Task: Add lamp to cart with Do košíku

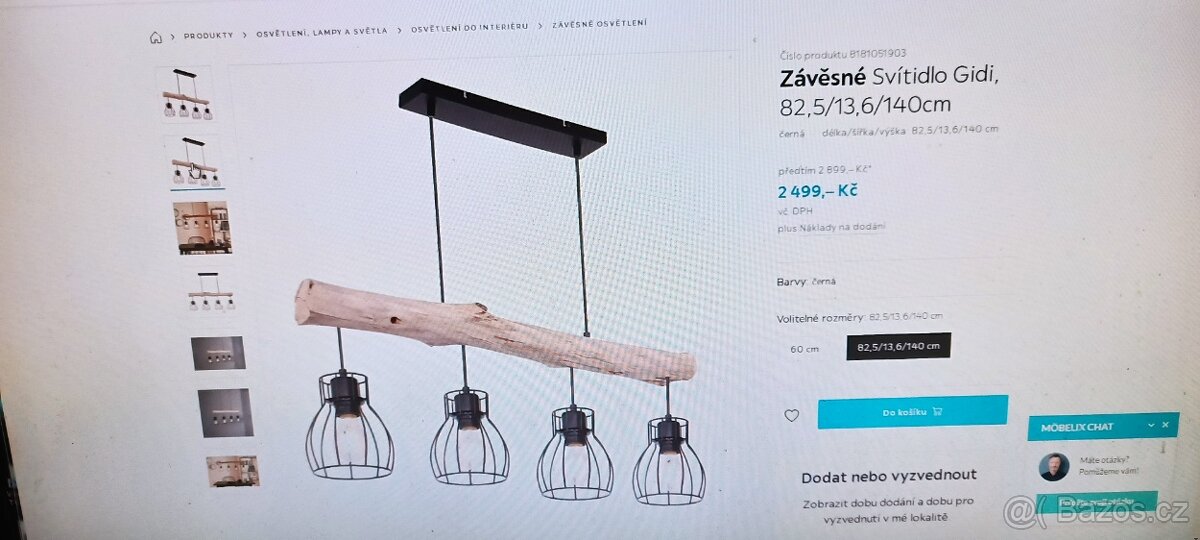Action: pos(912,411)
